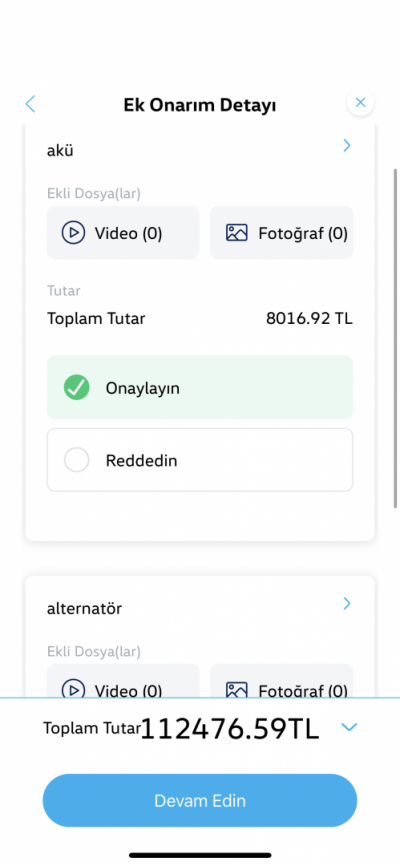Click the vertical scrollbar on right
This screenshot has height=866, width=400.
(395, 338)
